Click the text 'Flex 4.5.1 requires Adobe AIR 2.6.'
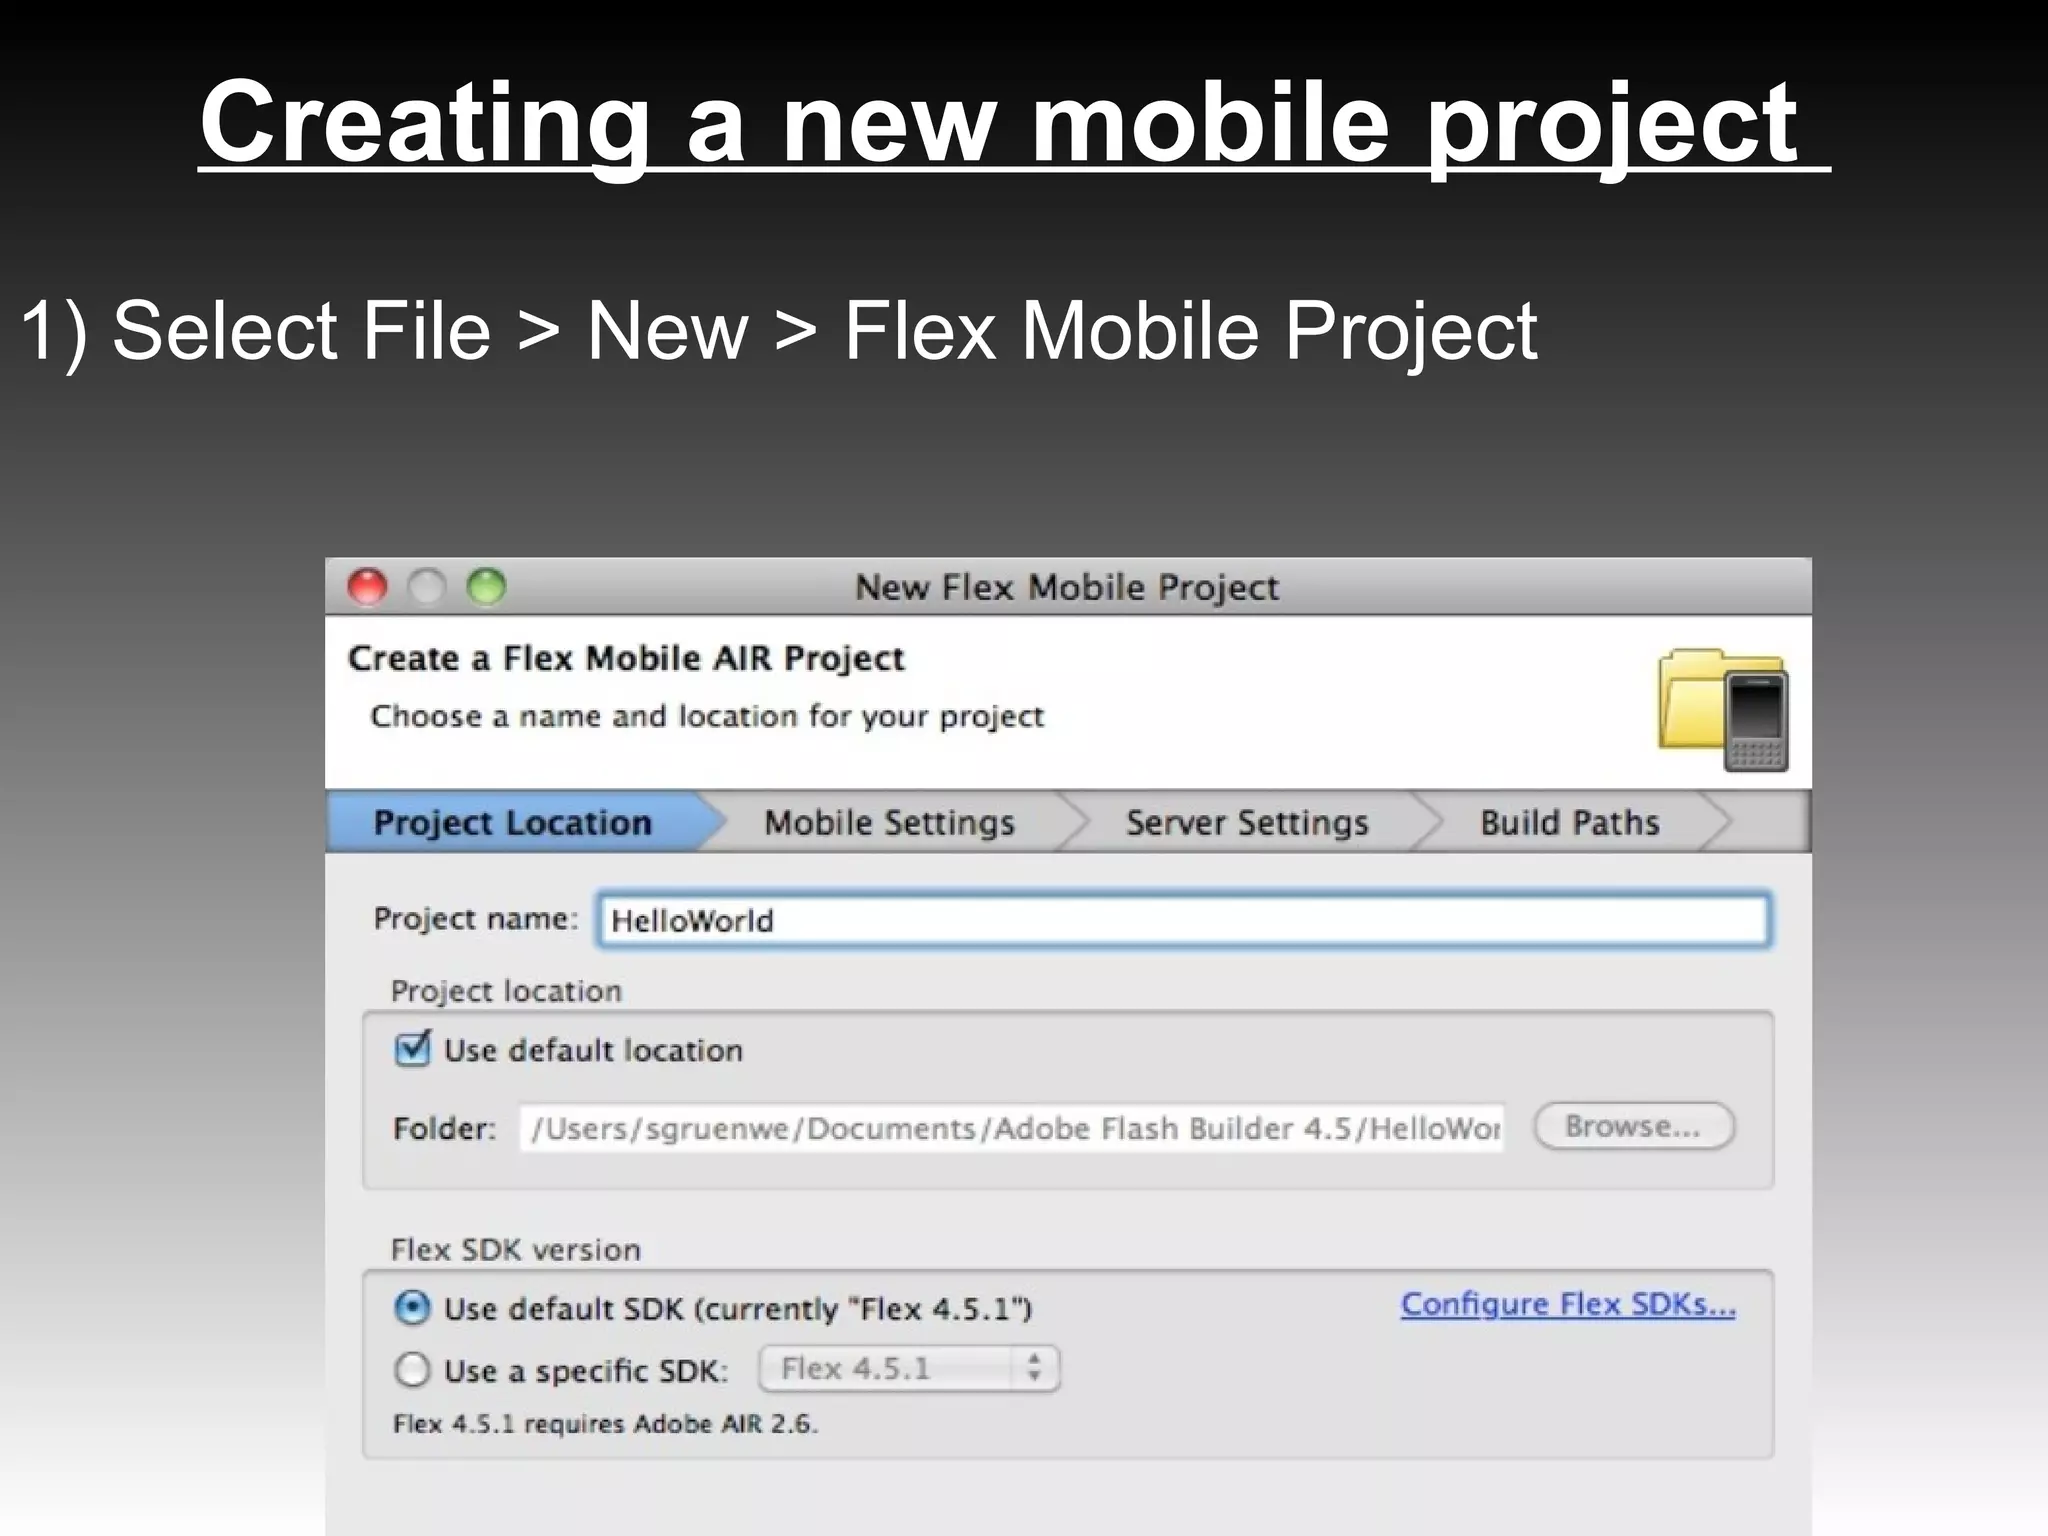 coord(605,1424)
